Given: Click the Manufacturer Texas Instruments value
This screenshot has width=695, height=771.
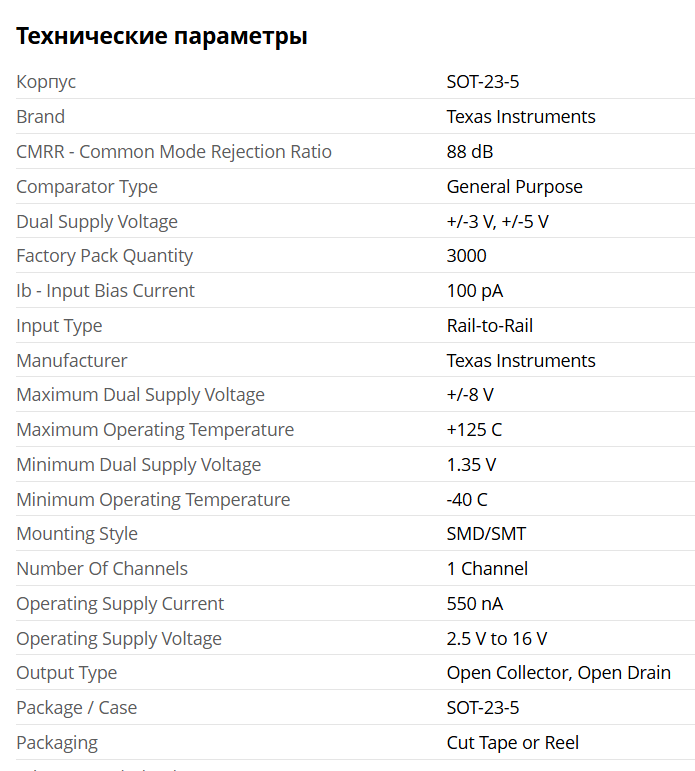Looking at the screenshot, I should coord(520,361).
